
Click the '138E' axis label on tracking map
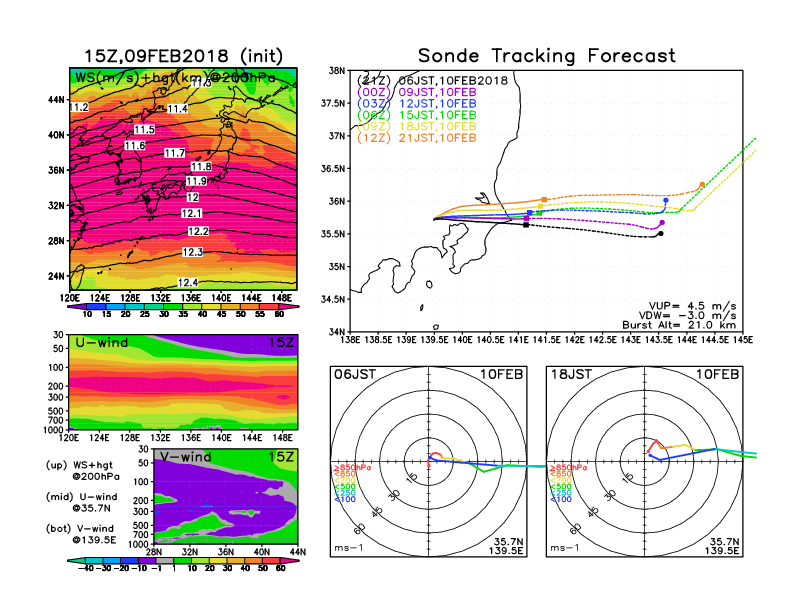[x=350, y=340]
